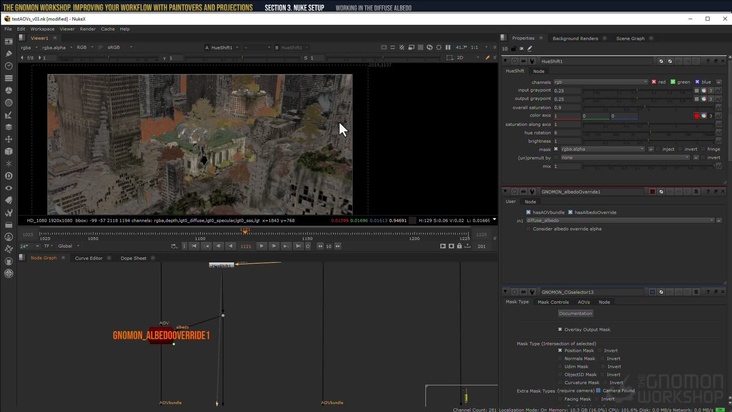Play backward in the timeline
Image resolution: width=732 pixels, height=412 pixels.
click(231, 246)
